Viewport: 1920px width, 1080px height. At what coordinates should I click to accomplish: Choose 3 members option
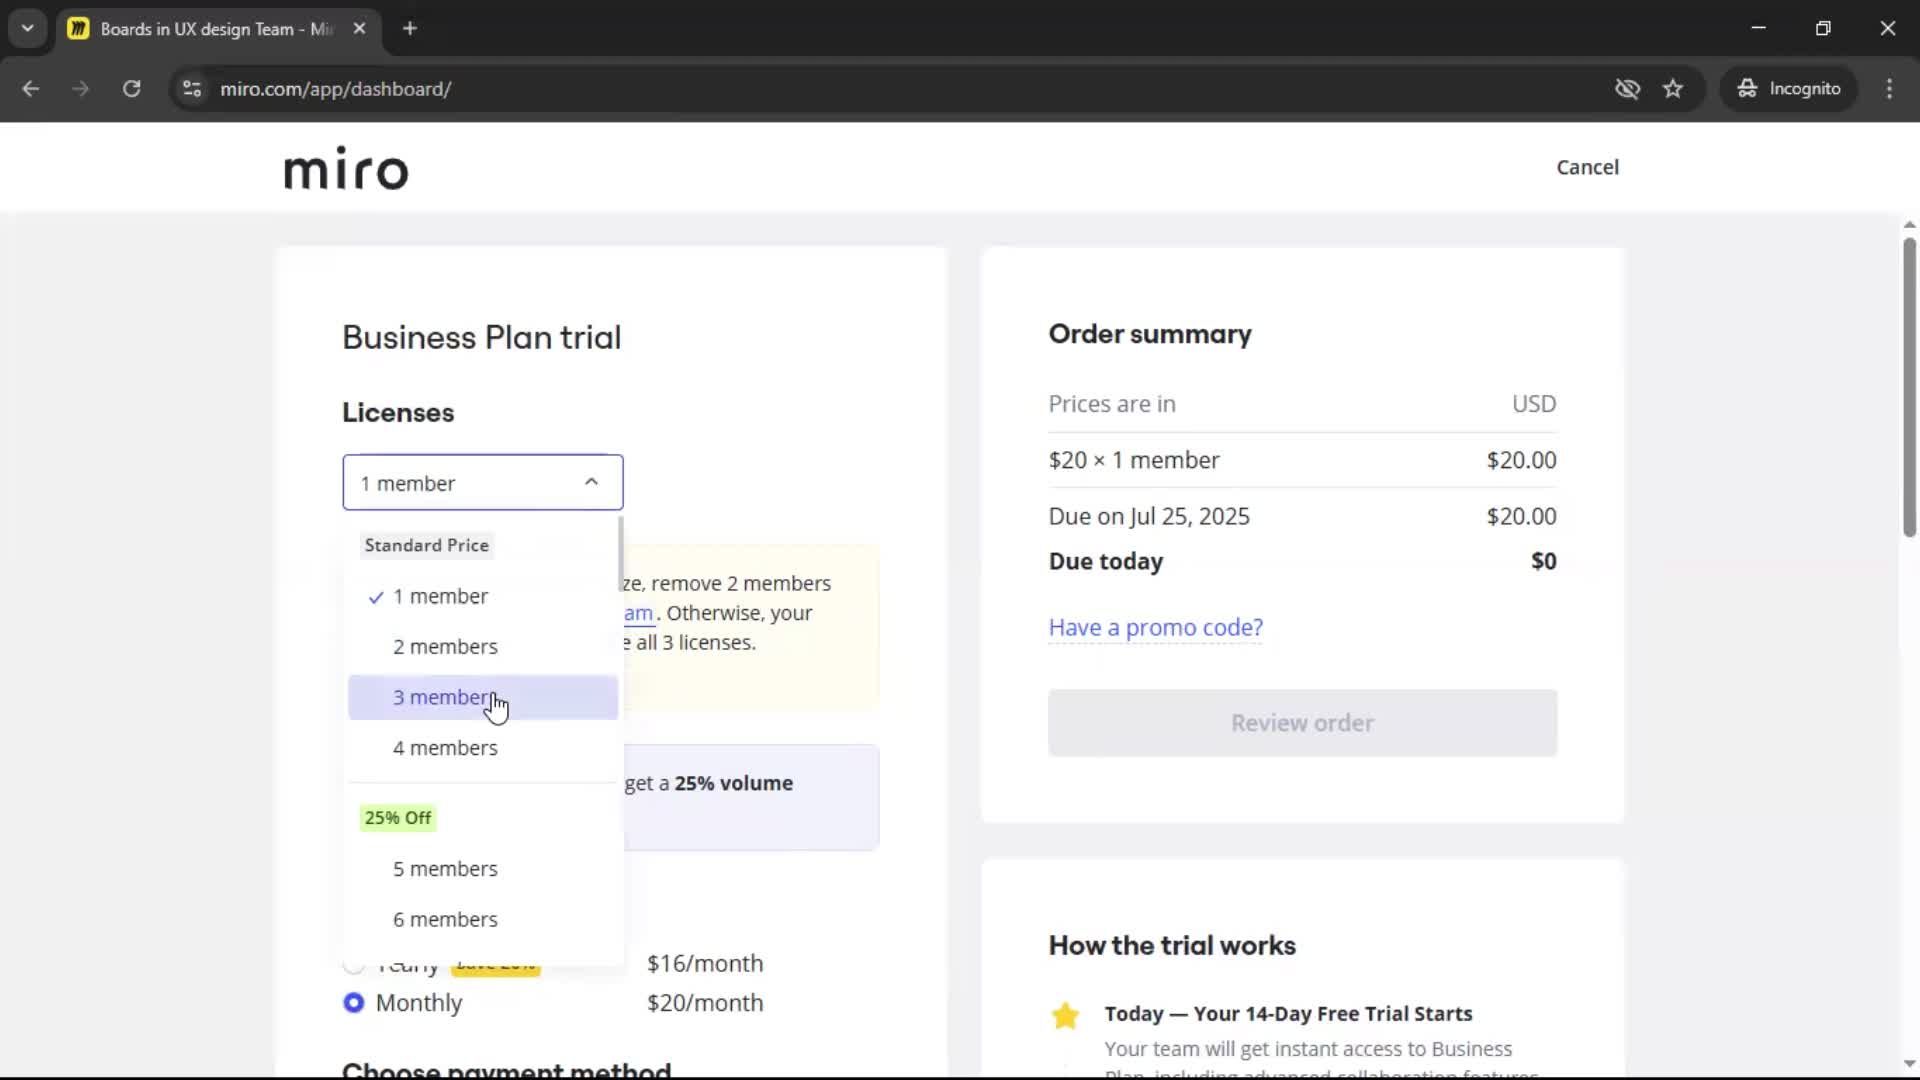[482, 697]
